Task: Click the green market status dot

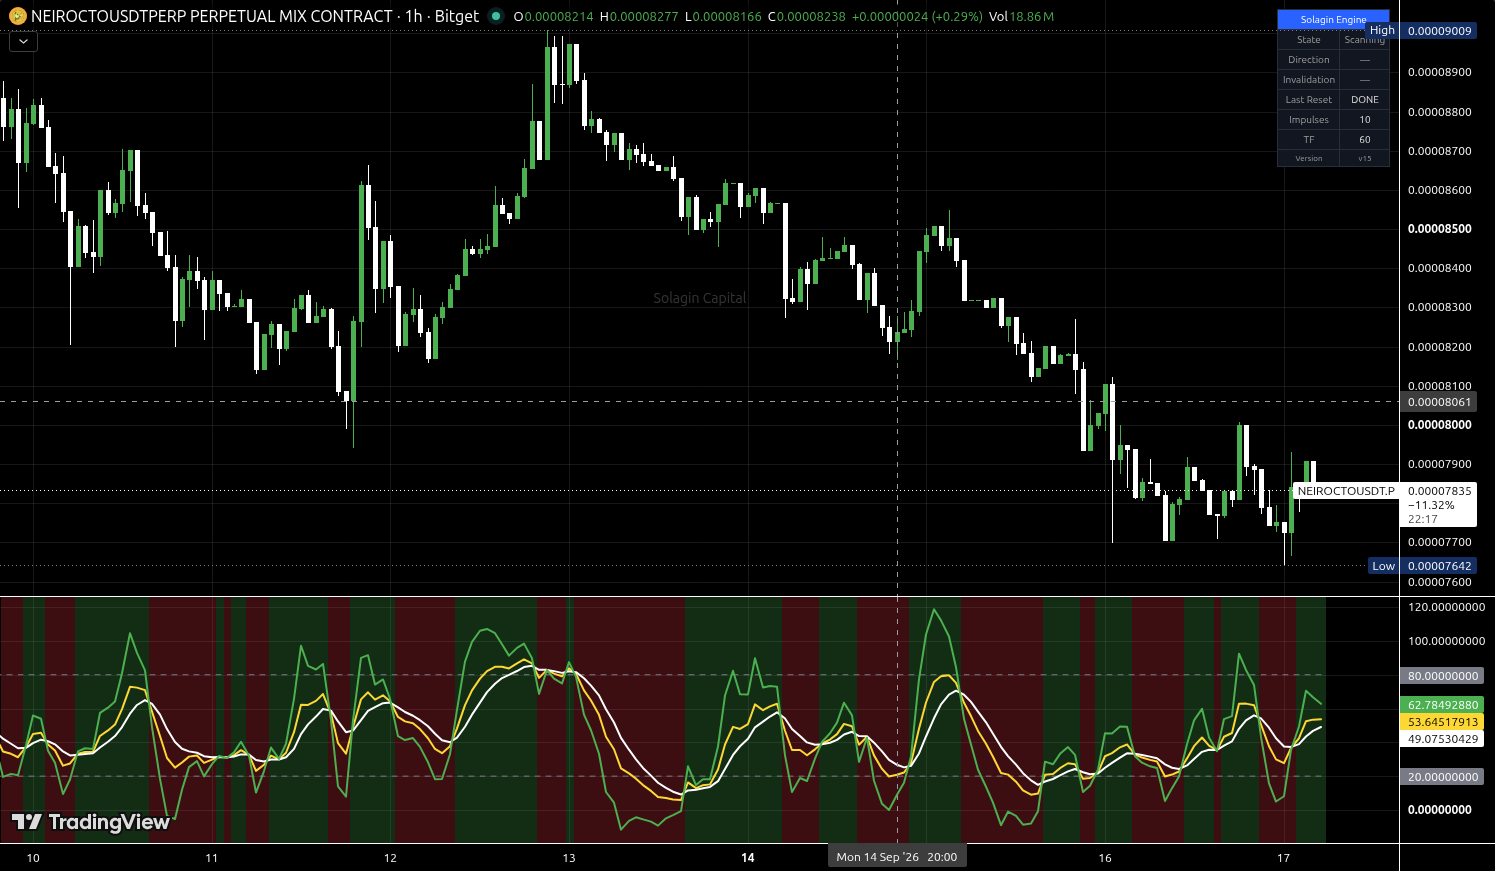Action: click(496, 16)
